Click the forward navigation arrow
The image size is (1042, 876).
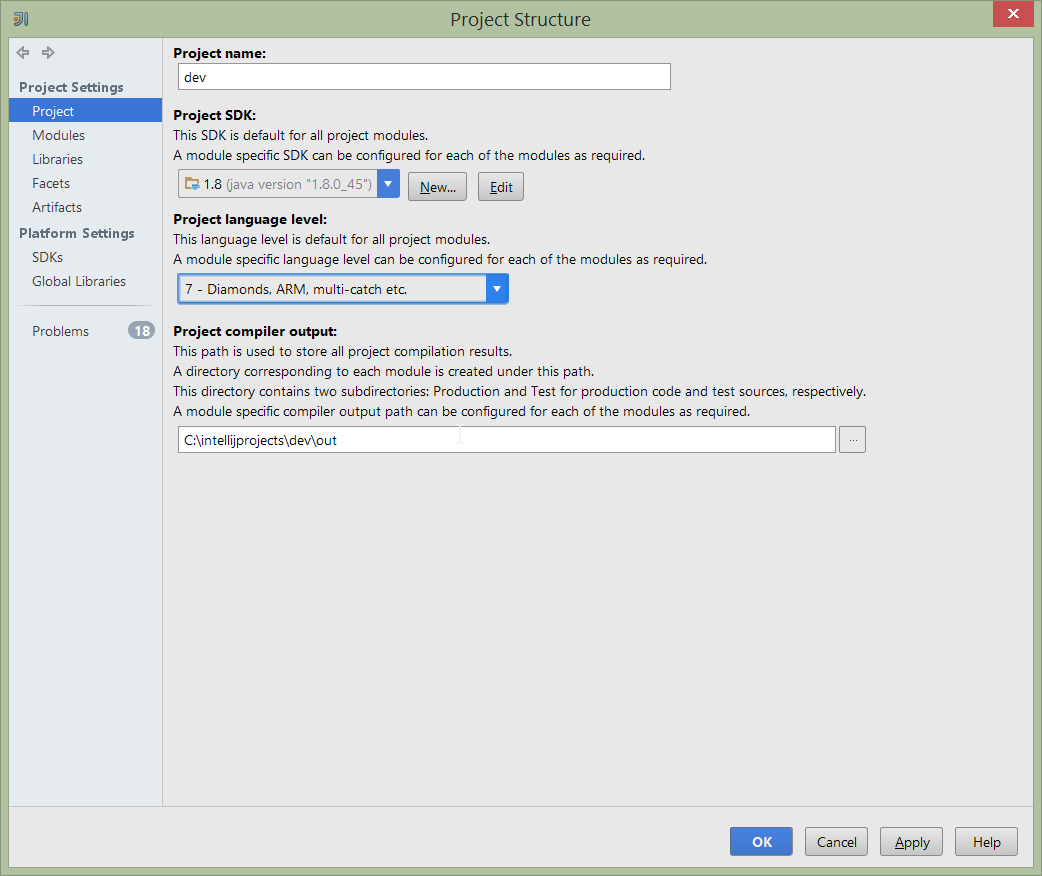pyautogui.click(x=48, y=53)
